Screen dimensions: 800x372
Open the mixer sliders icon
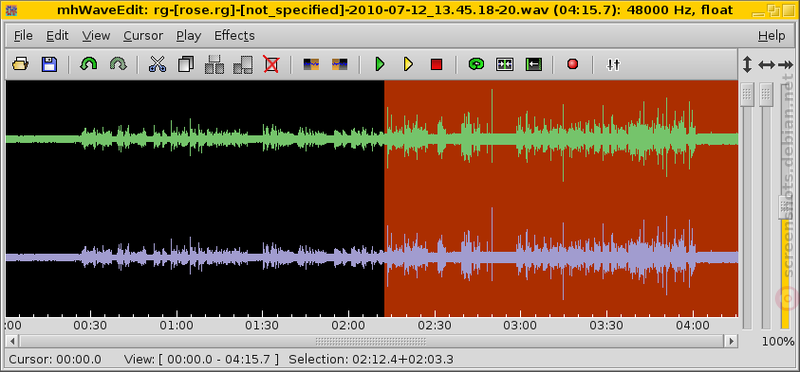(613, 64)
